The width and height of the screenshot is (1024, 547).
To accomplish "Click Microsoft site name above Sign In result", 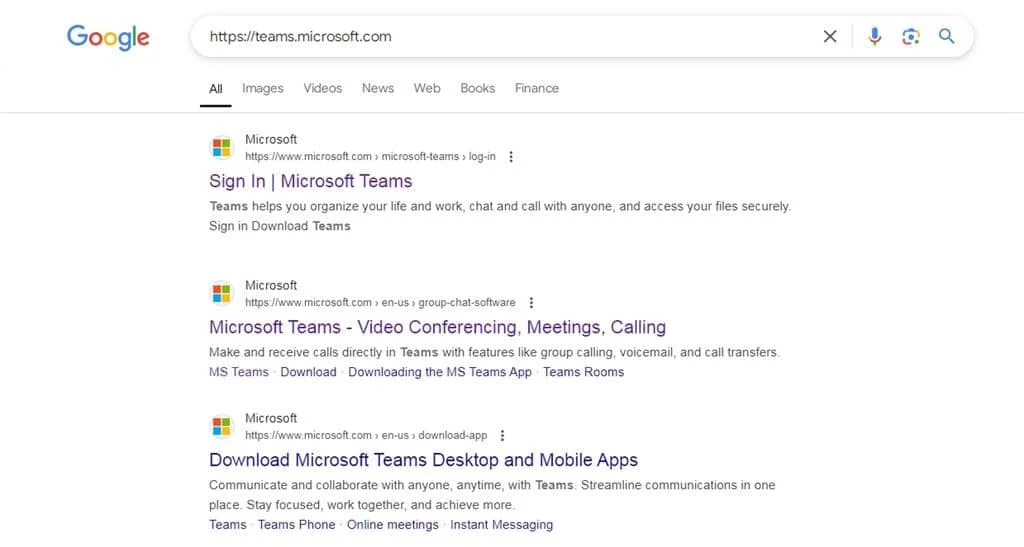I will tap(271, 140).
